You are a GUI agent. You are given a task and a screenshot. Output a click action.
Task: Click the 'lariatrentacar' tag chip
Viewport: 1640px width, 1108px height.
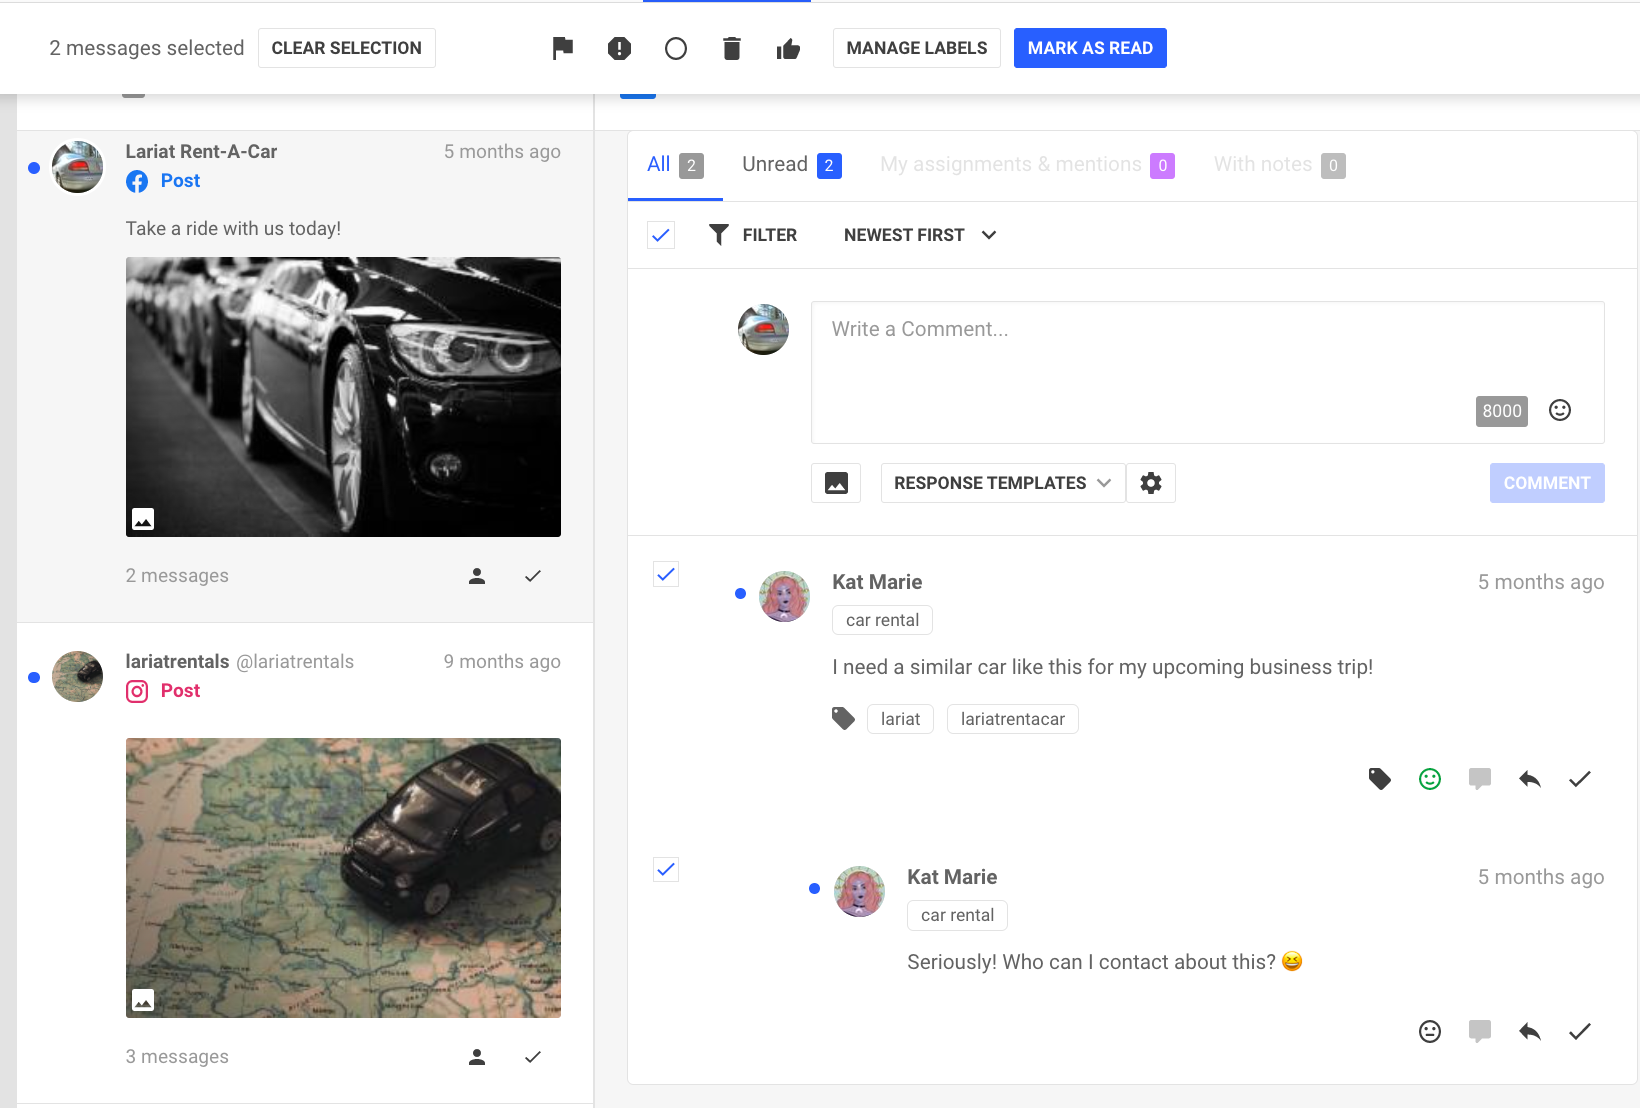[1013, 719]
